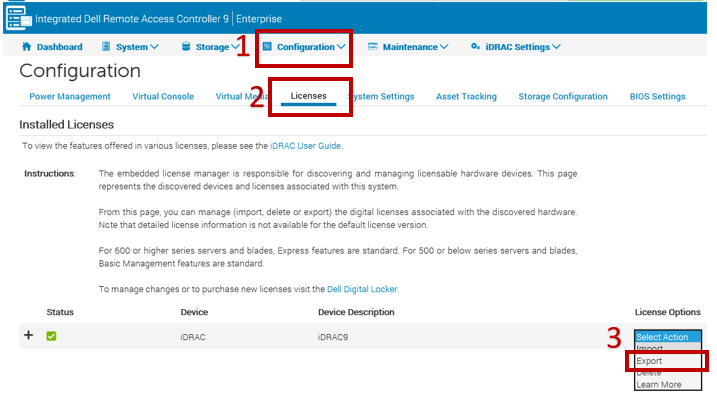Expand the iDRAC license row plus sign
Image resolution: width=717 pixels, height=397 pixels.
click(x=28, y=335)
